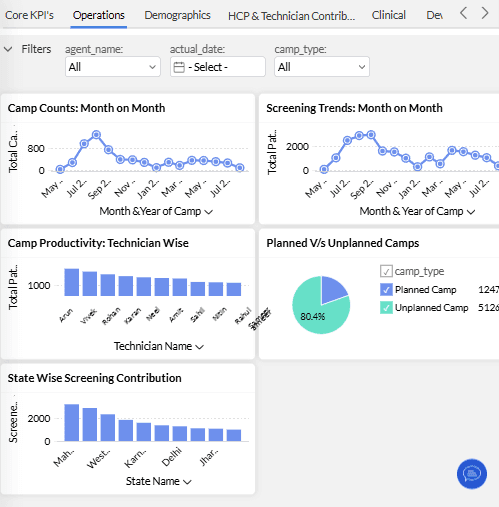The width and height of the screenshot is (499, 507).
Task: Click the Planned V/s Unplanned Camps title
Action: click(x=343, y=243)
